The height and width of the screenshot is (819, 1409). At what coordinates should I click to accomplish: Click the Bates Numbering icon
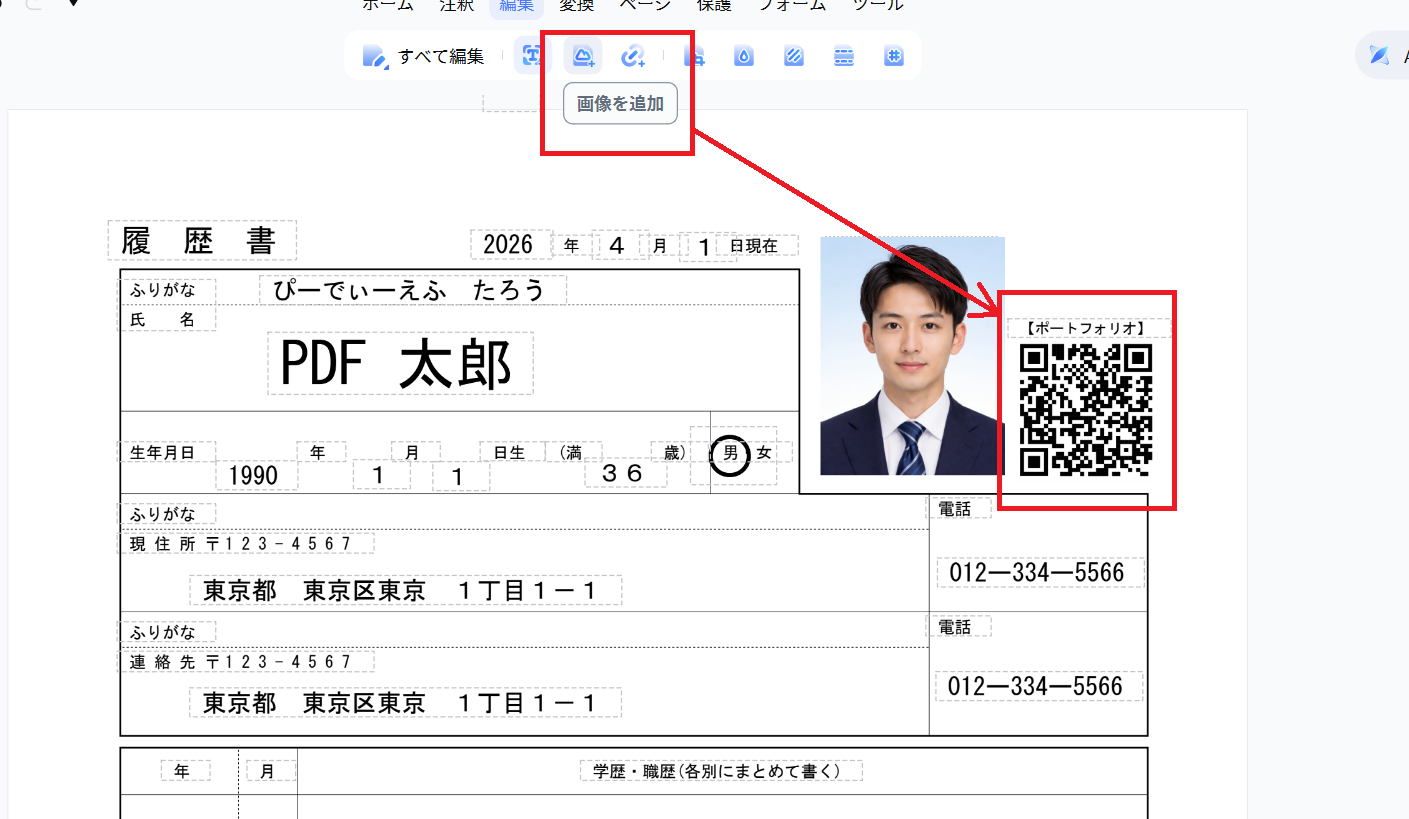(893, 56)
